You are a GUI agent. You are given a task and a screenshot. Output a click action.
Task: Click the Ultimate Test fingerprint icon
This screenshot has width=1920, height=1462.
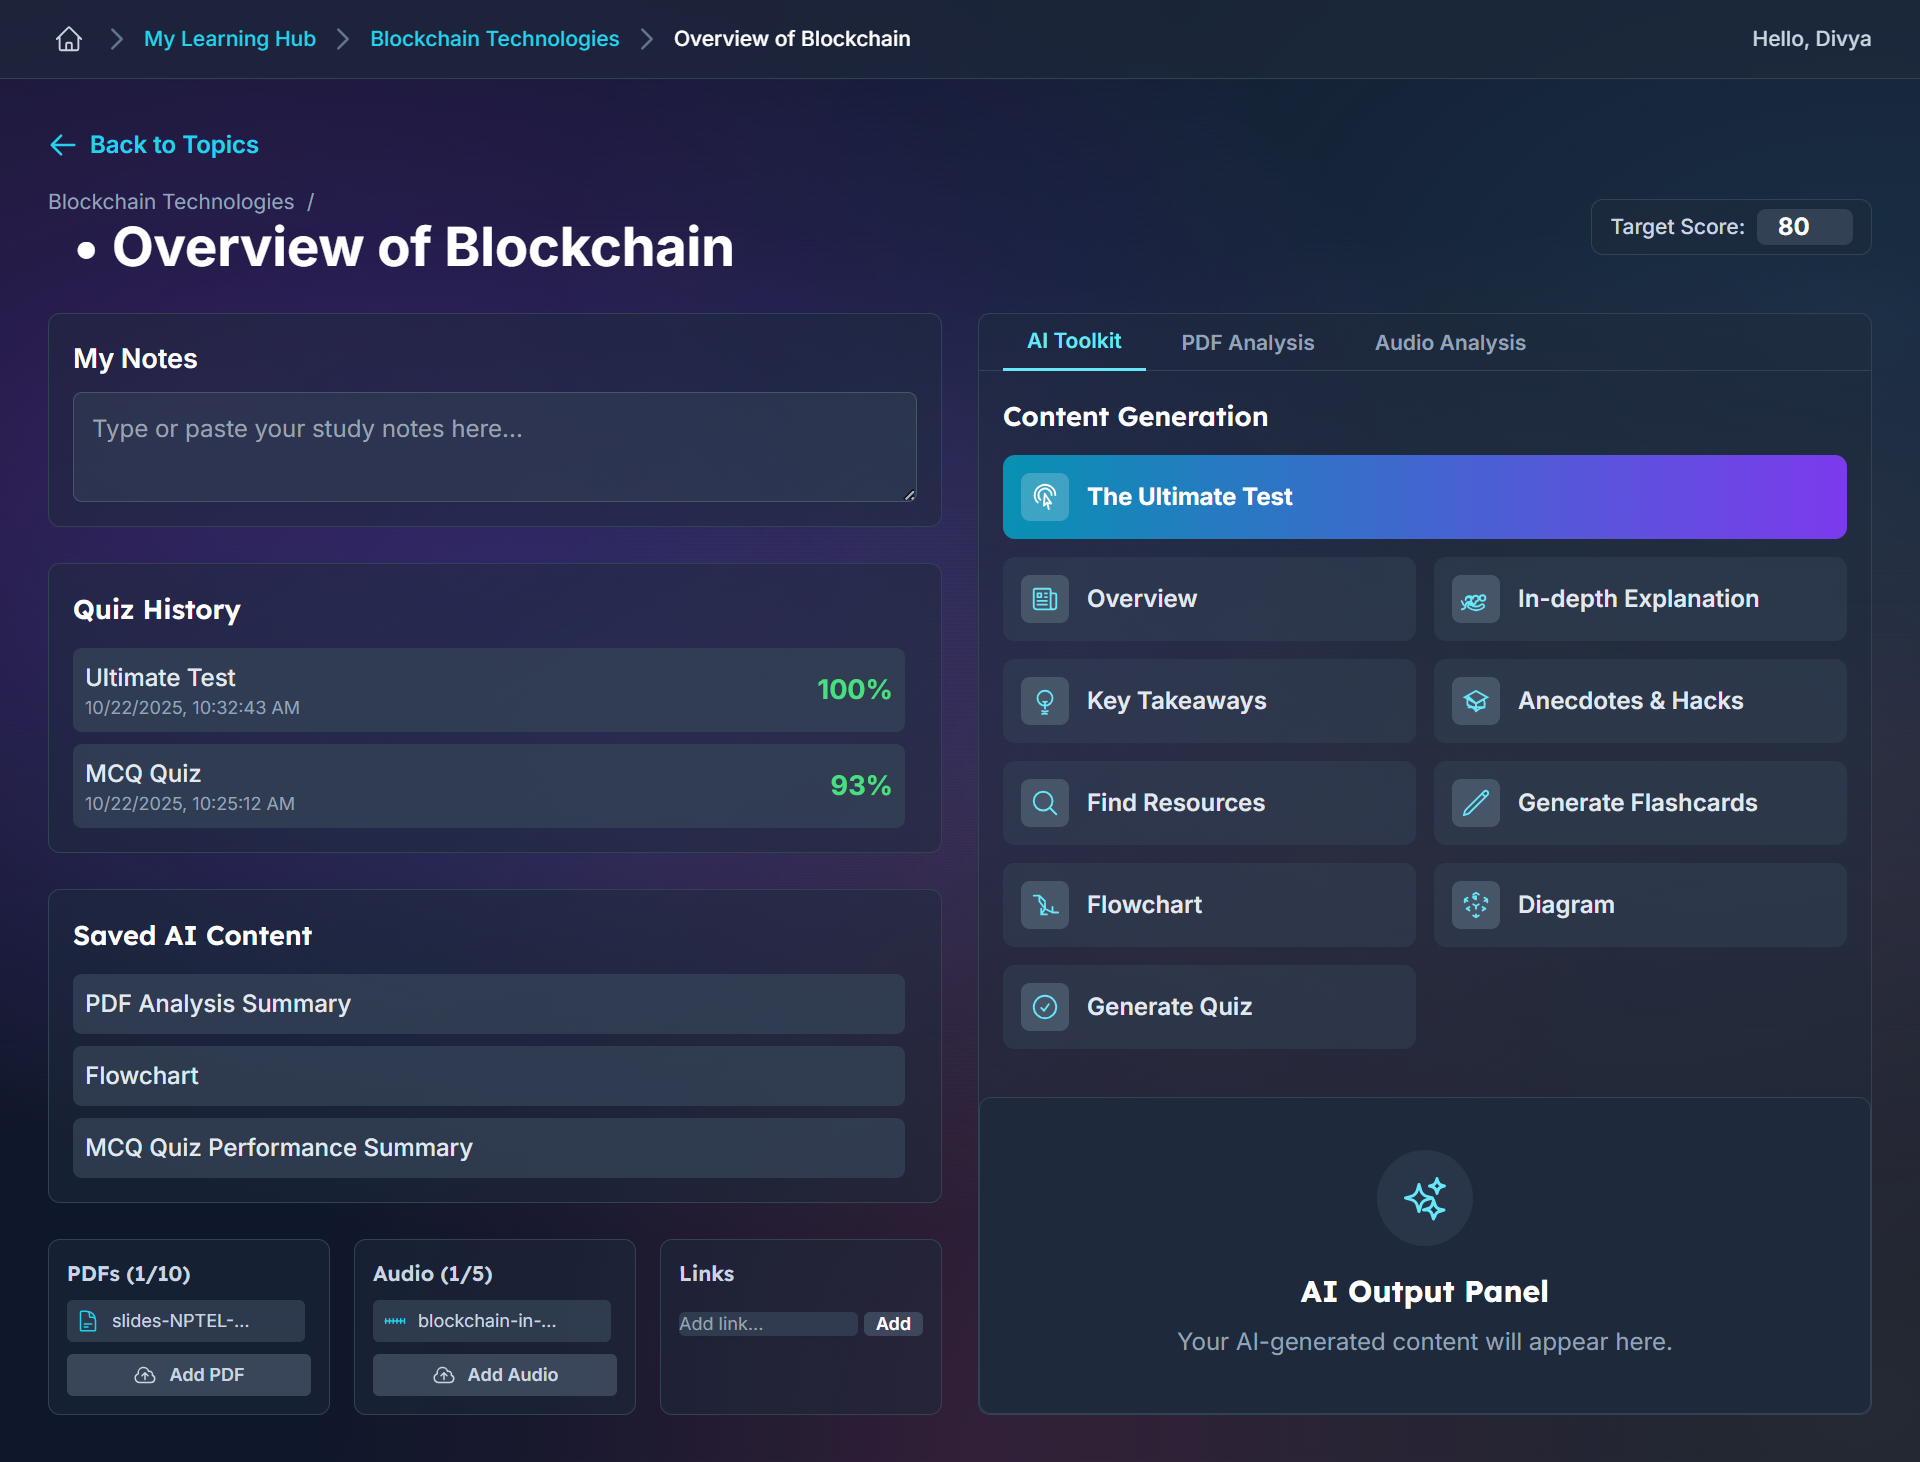pyautogui.click(x=1044, y=497)
